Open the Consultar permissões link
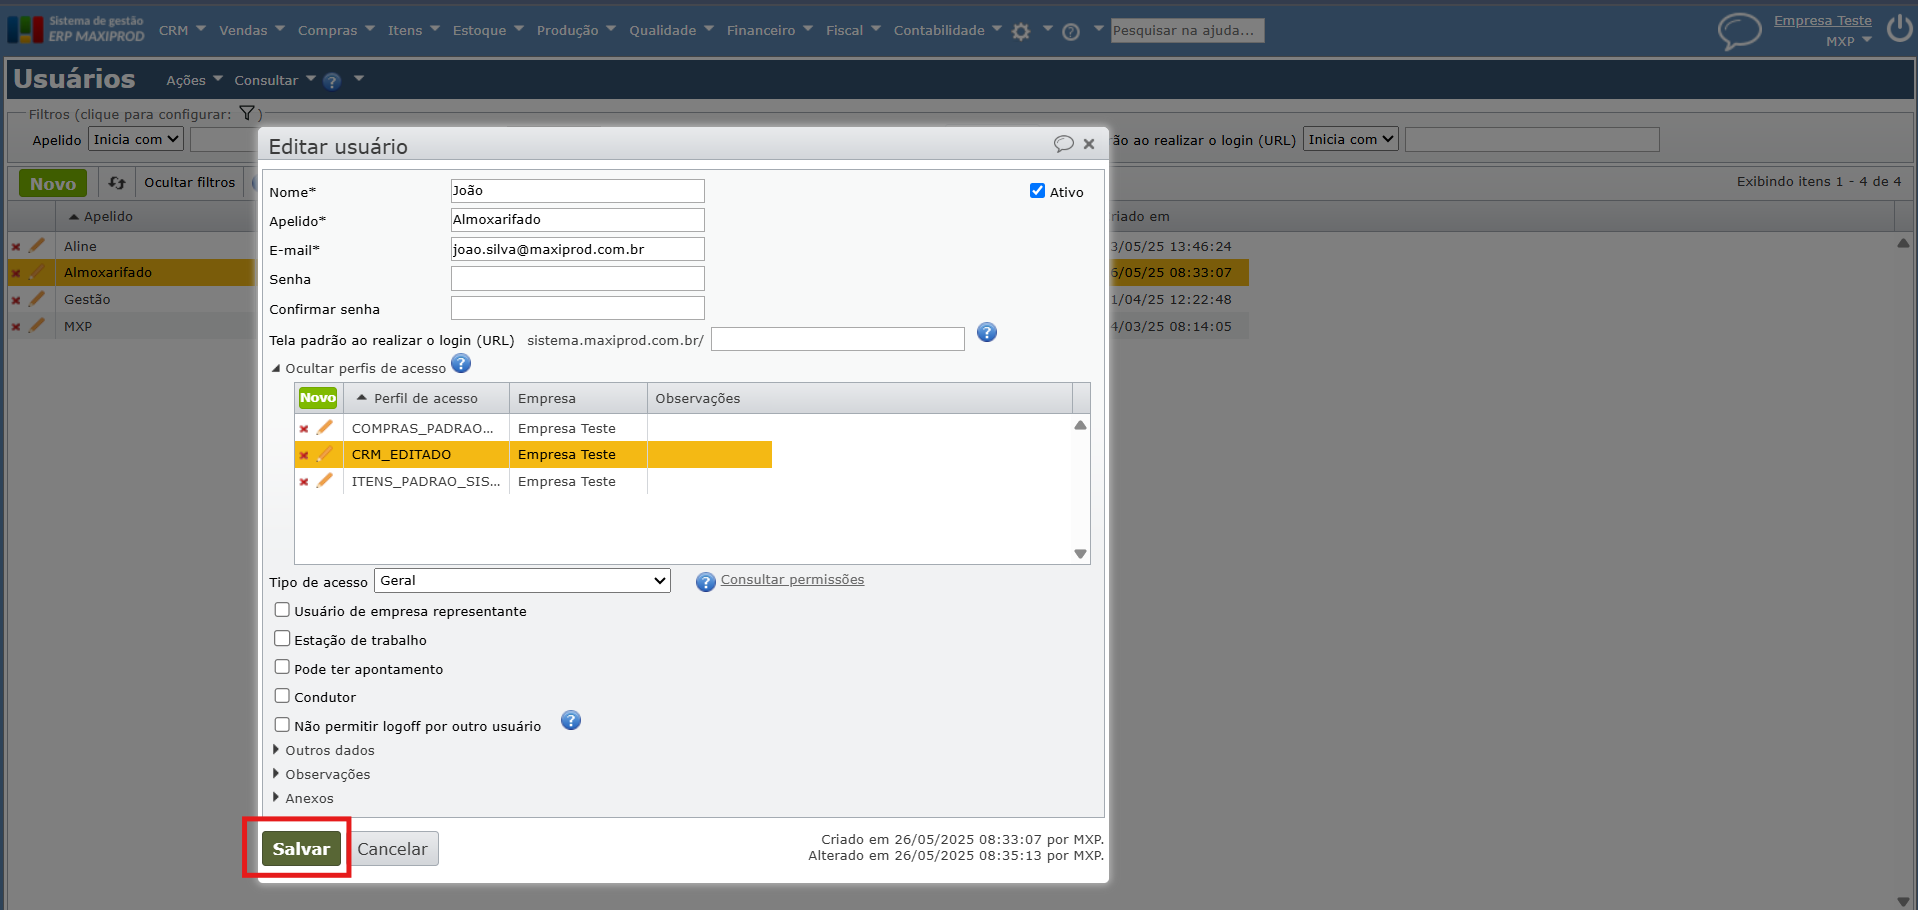 792,580
